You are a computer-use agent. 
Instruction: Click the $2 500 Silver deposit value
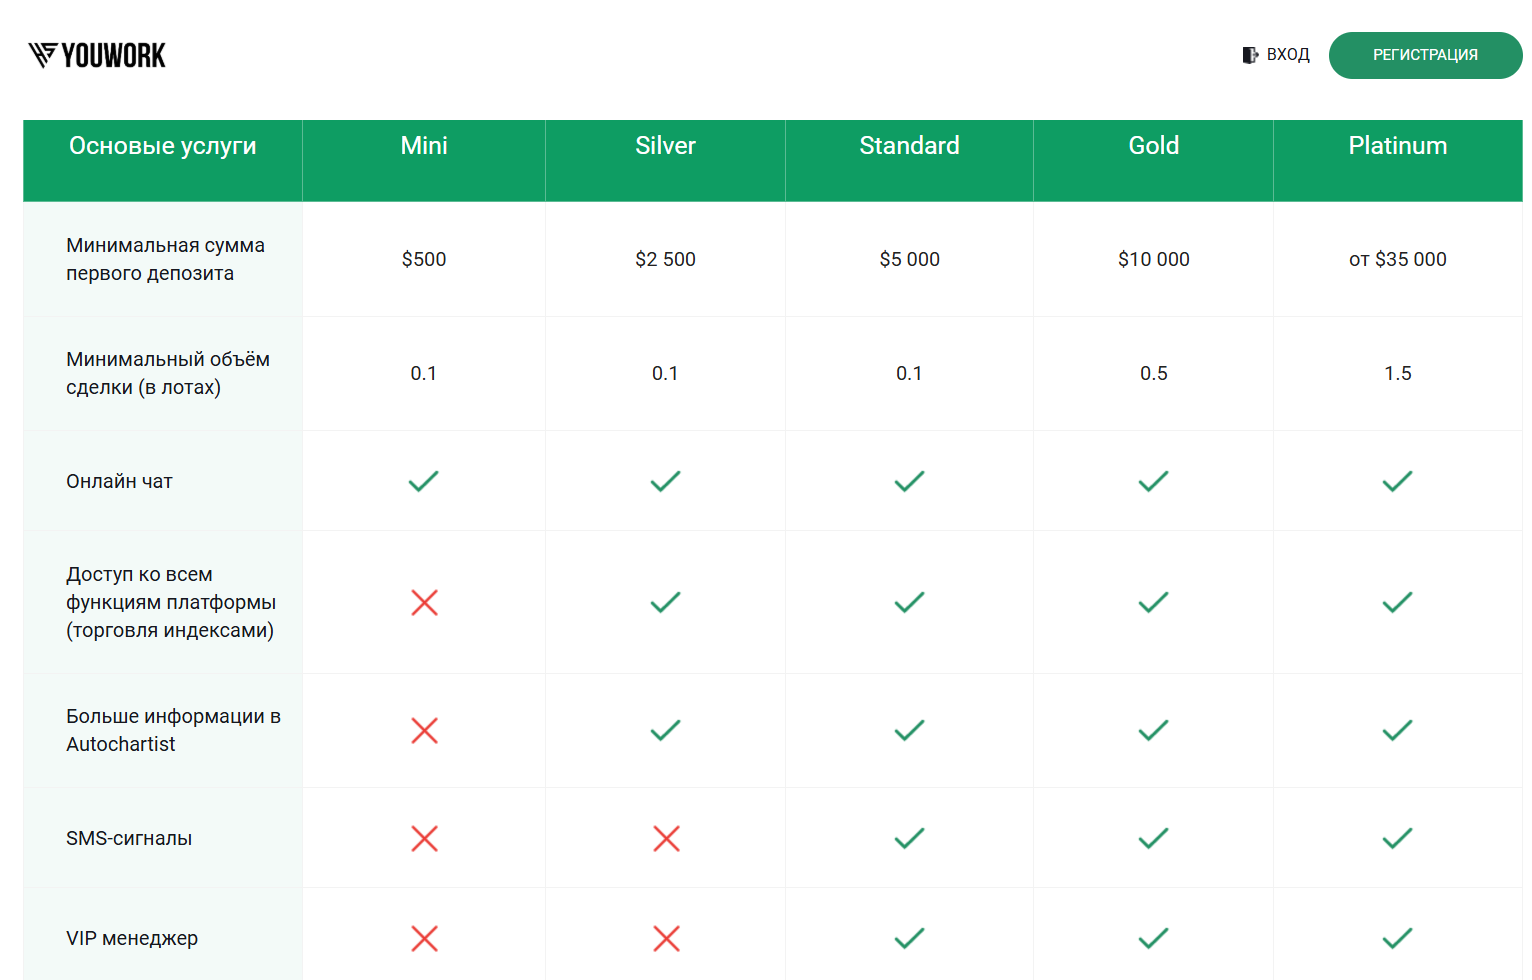(665, 259)
